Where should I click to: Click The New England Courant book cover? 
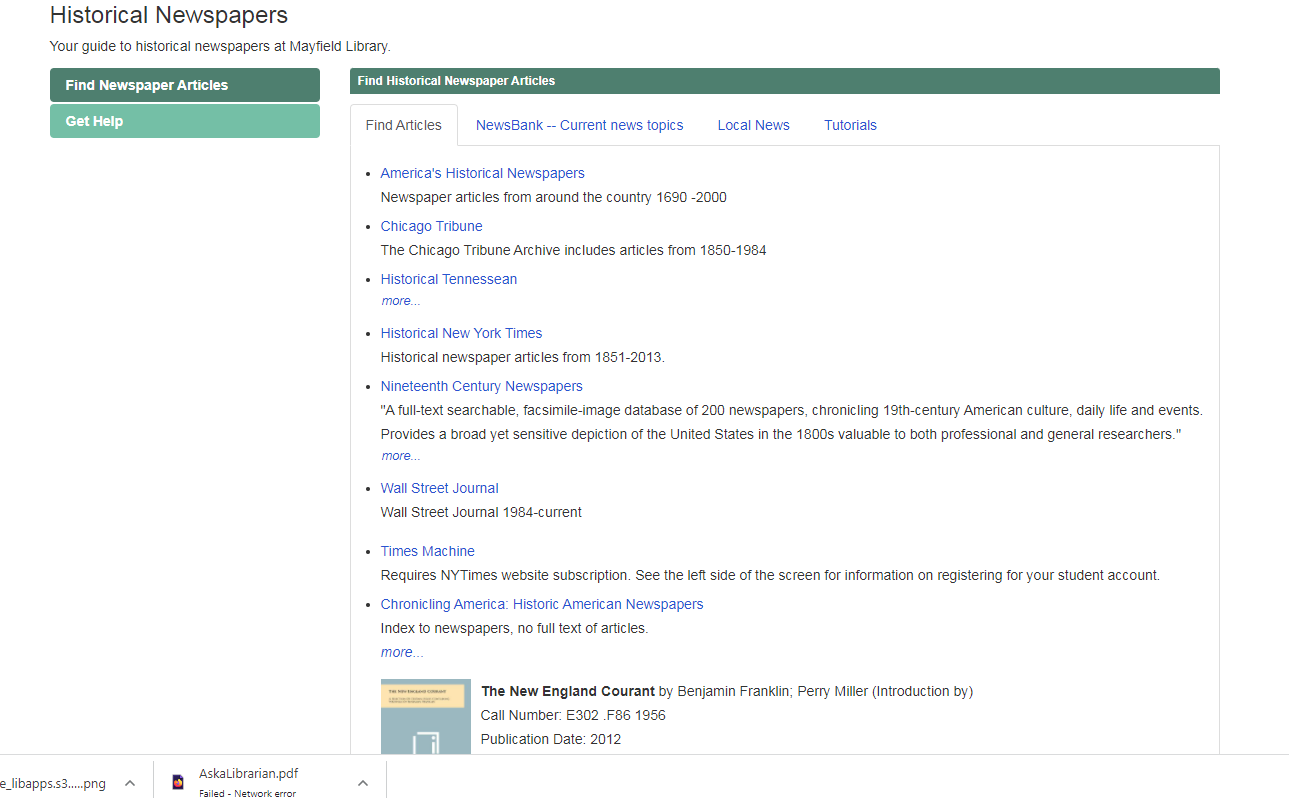425,717
